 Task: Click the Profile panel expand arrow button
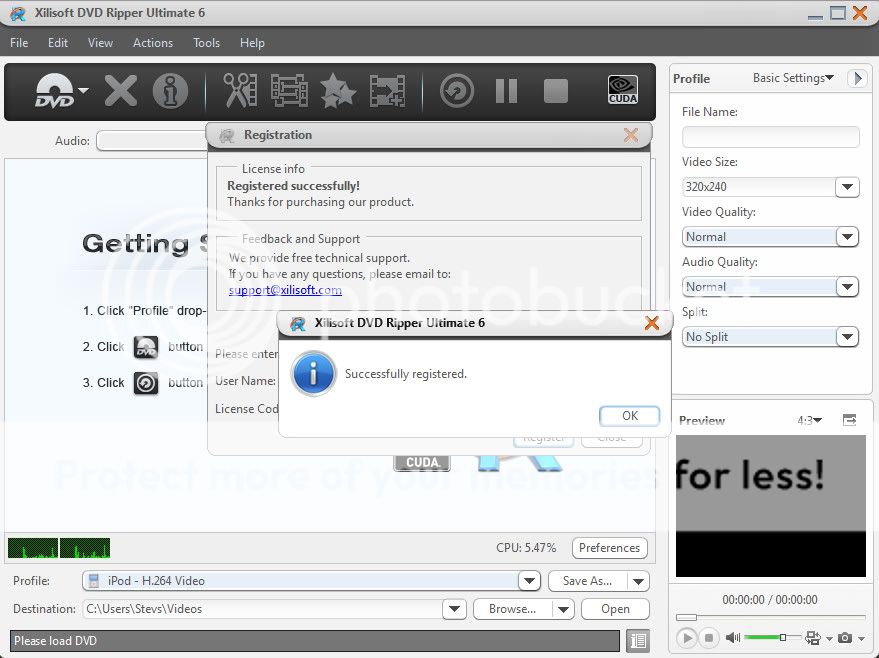tap(857, 78)
